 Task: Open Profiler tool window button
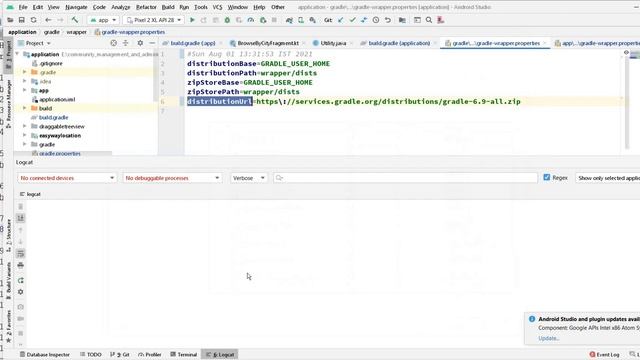pyautogui.click(x=150, y=354)
